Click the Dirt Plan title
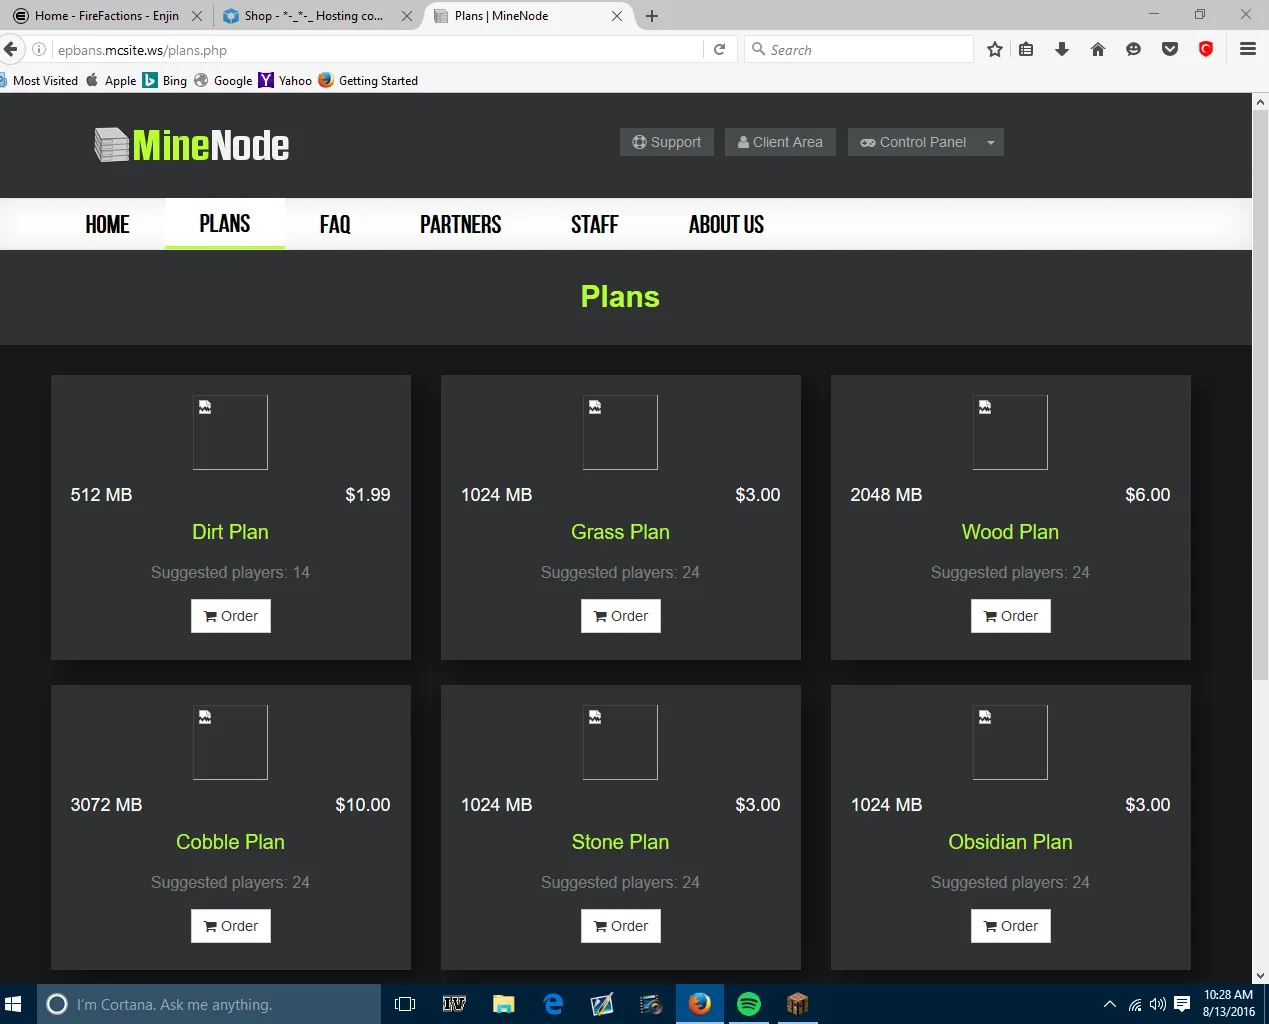 click(x=230, y=532)
